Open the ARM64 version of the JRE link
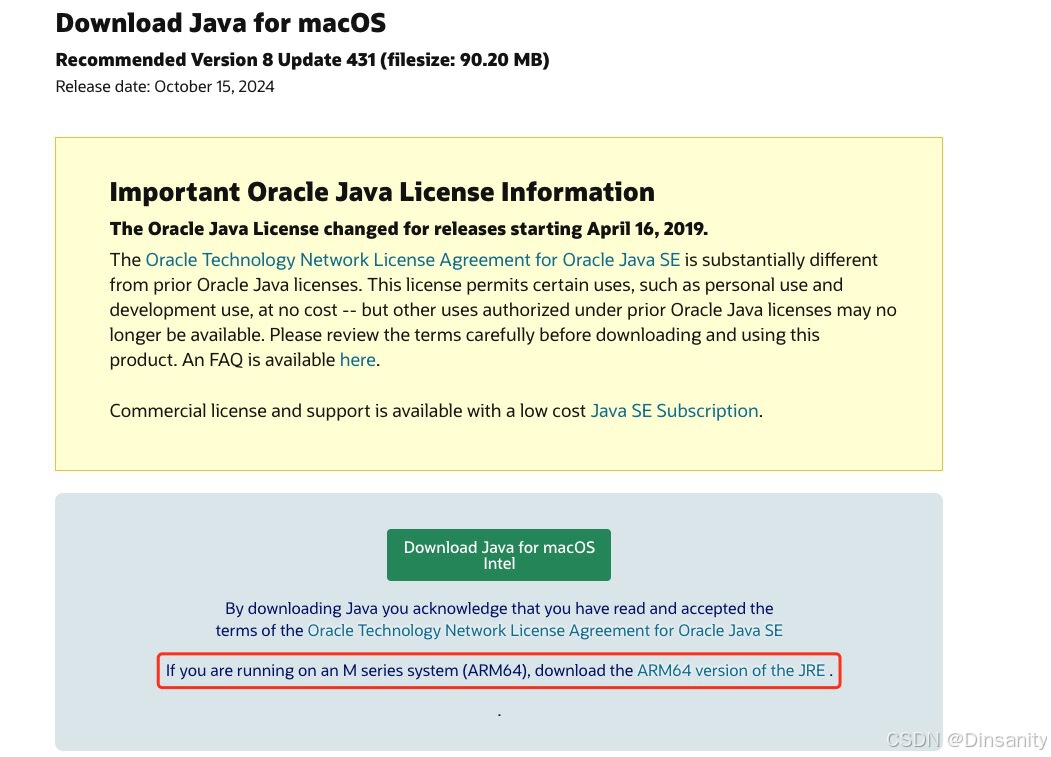The height and width of the screenshot is (757, 1051). pos(731,671)
